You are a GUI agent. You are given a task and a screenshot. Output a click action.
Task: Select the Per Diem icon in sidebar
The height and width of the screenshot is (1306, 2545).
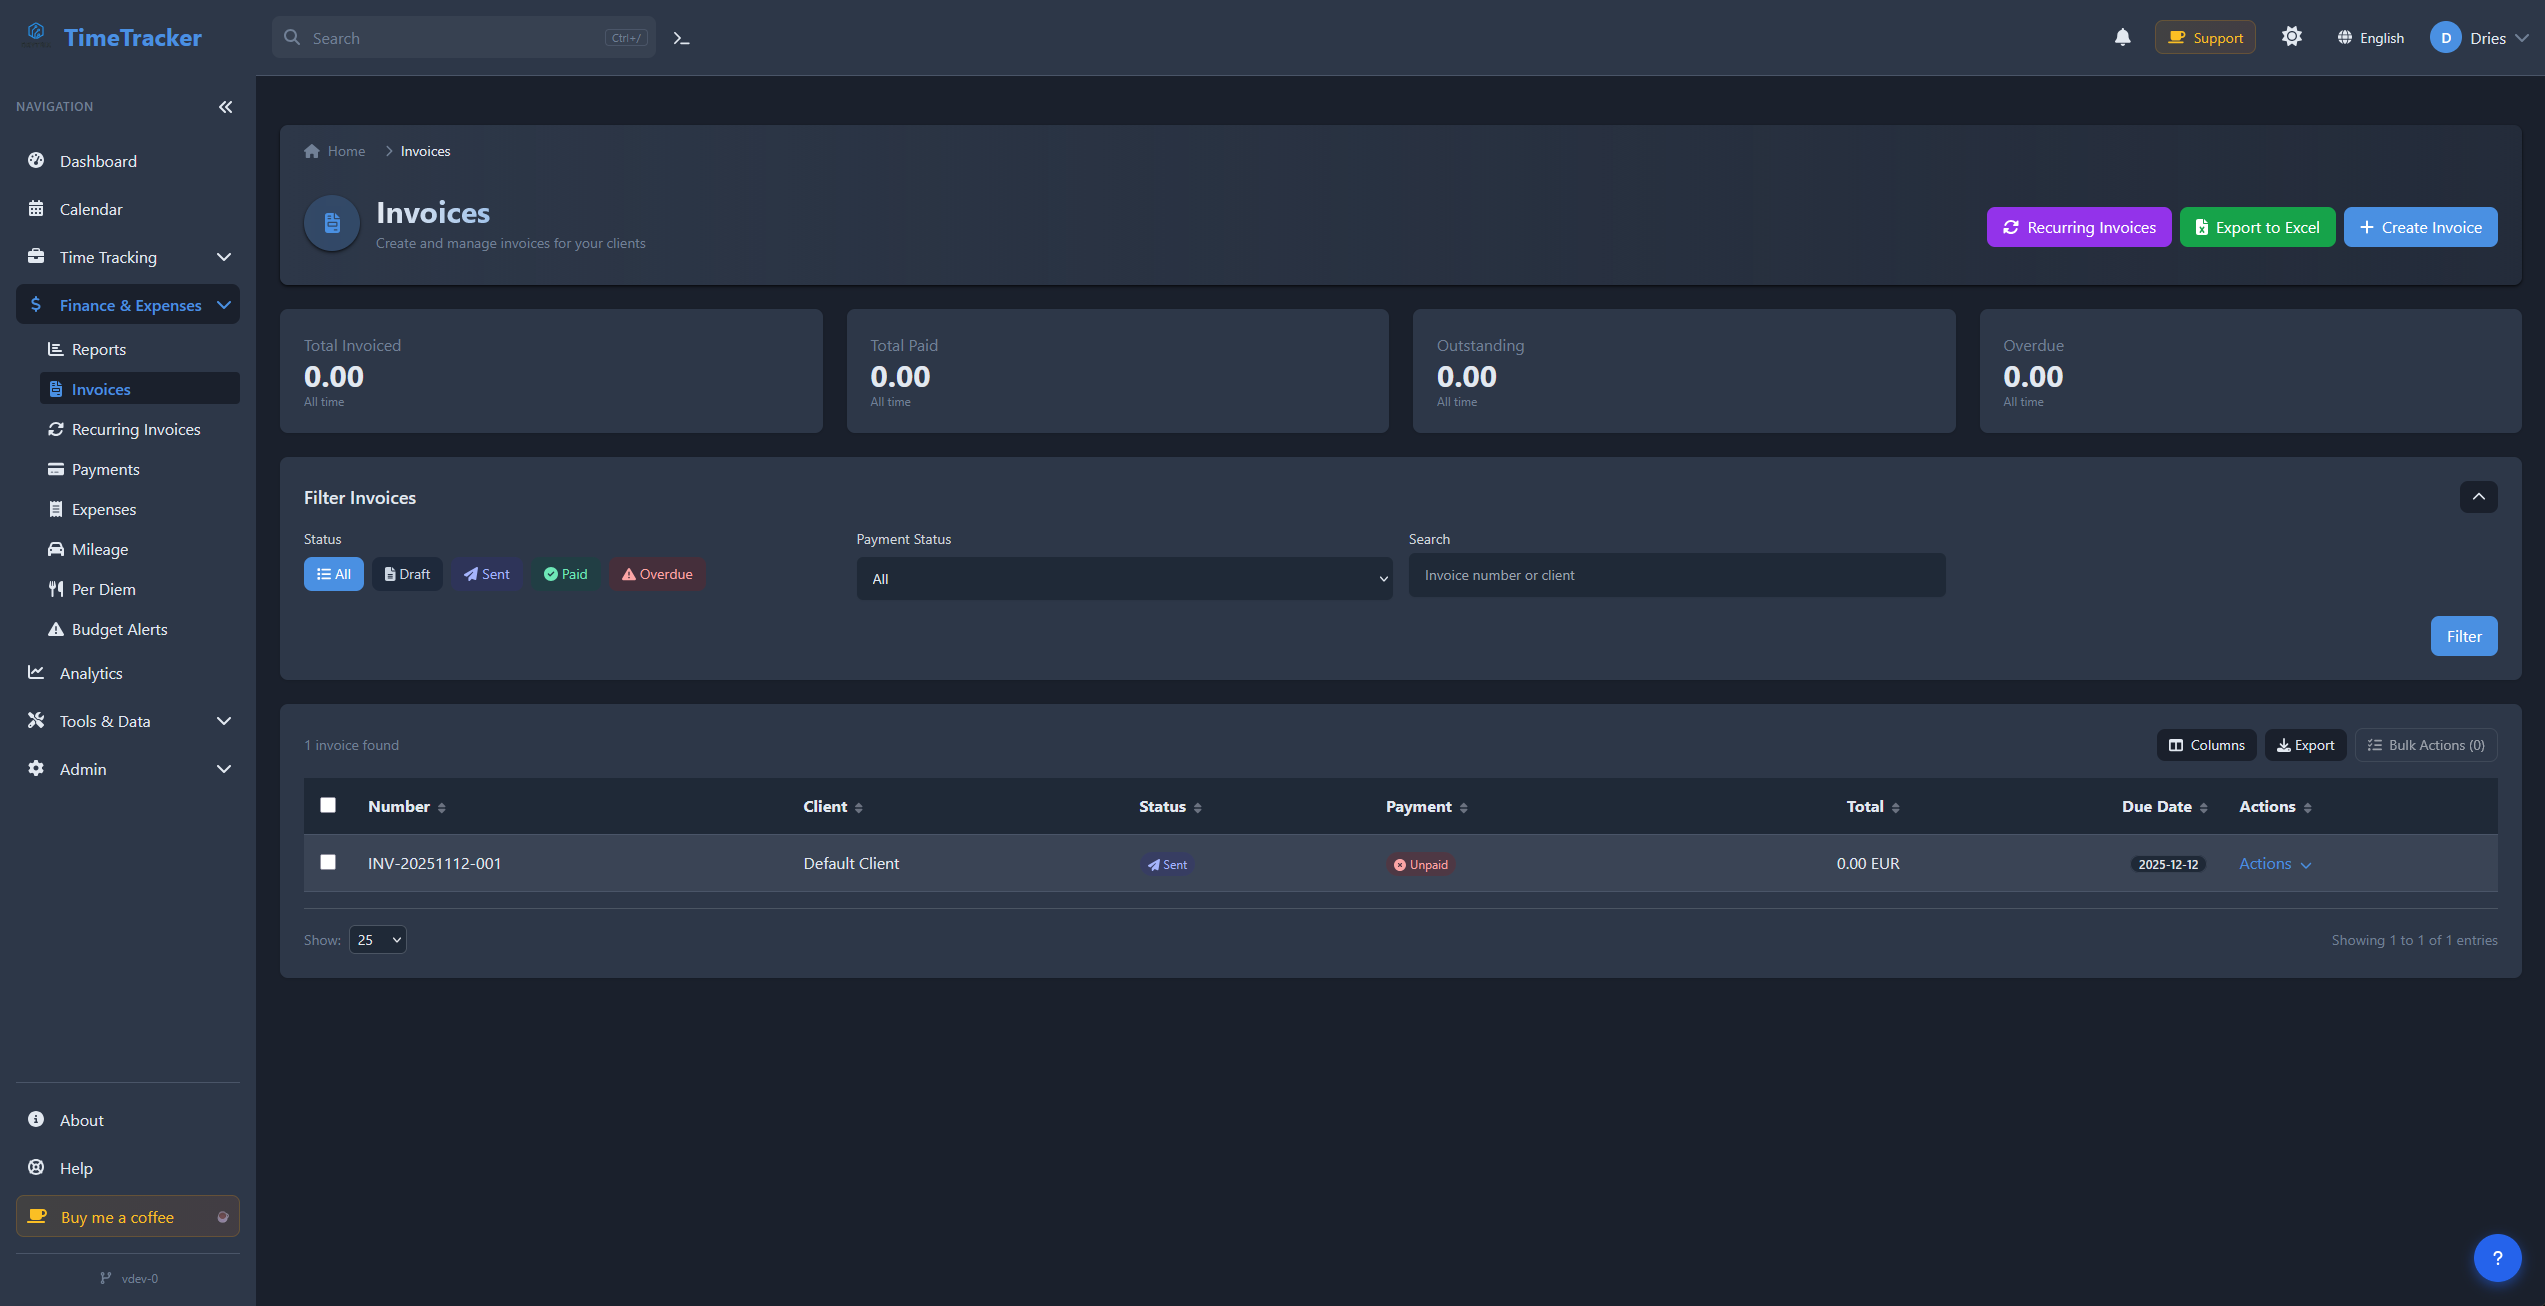[x=56, y=589]
